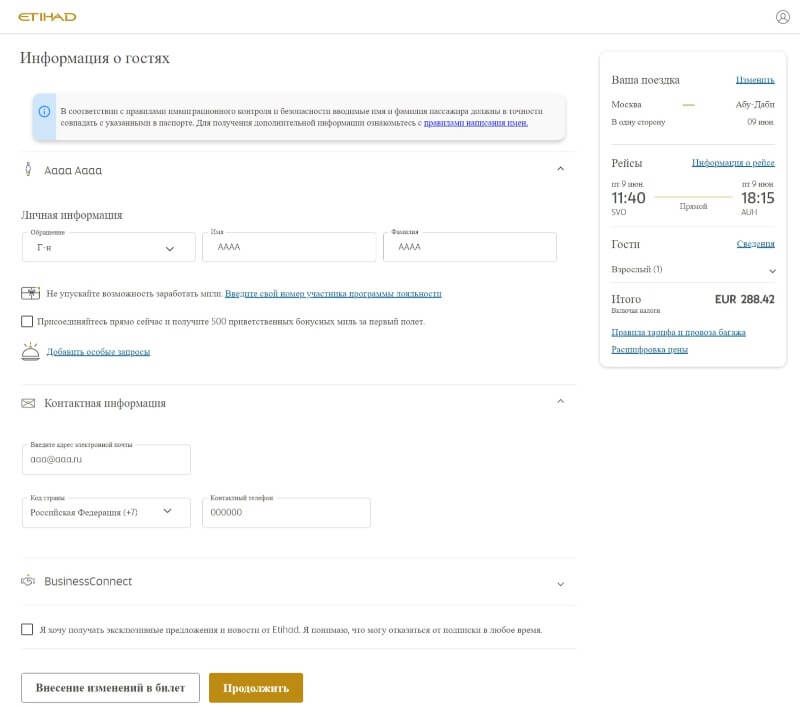Click the Личная информация heading
This screenshot has width=800, height=706.
(x=72, y=215)
